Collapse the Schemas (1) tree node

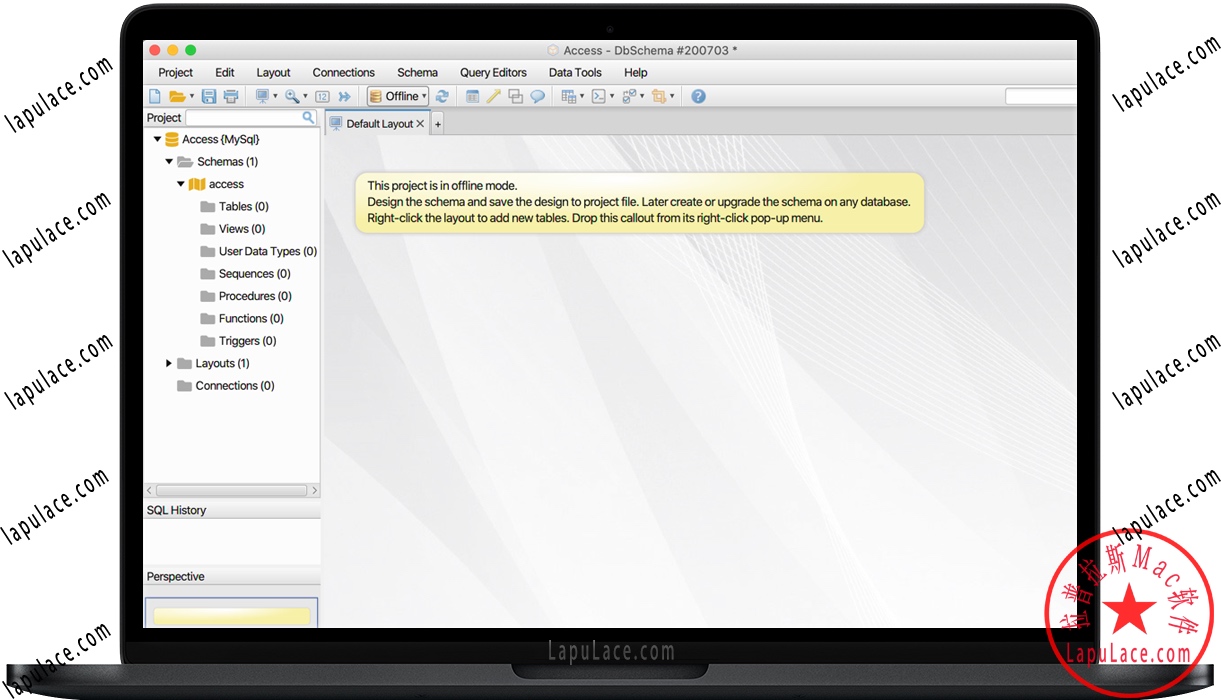[169, 162]
